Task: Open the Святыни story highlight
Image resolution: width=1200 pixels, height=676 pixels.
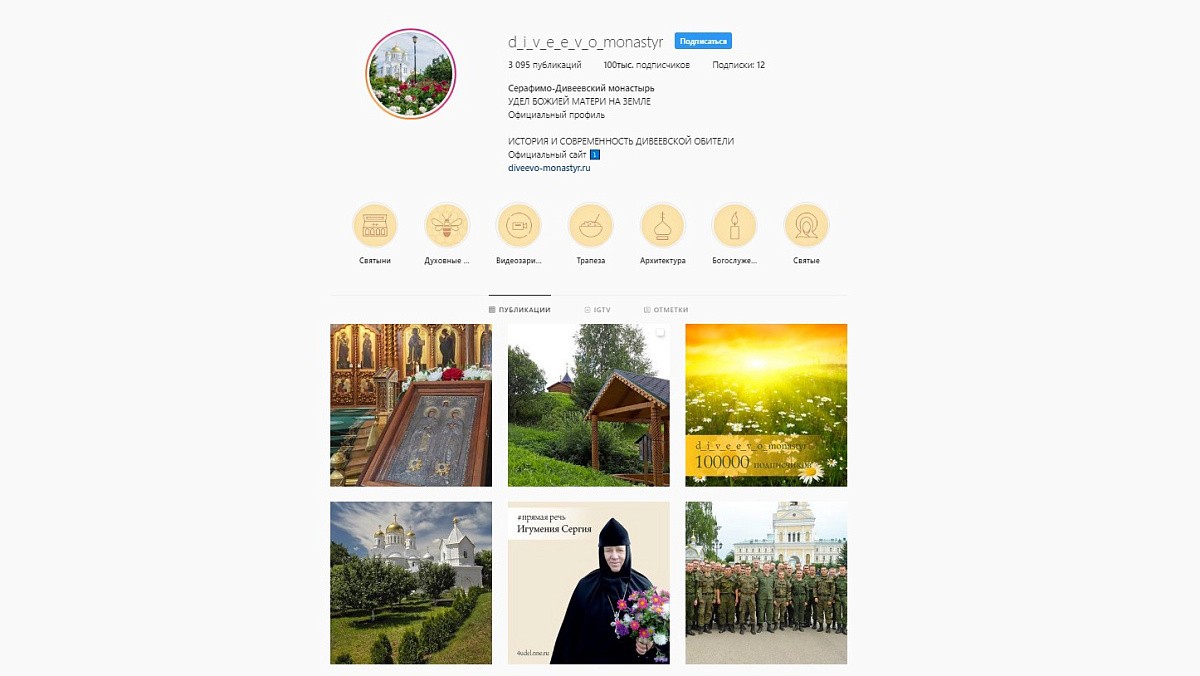Action: pos(375,226)
